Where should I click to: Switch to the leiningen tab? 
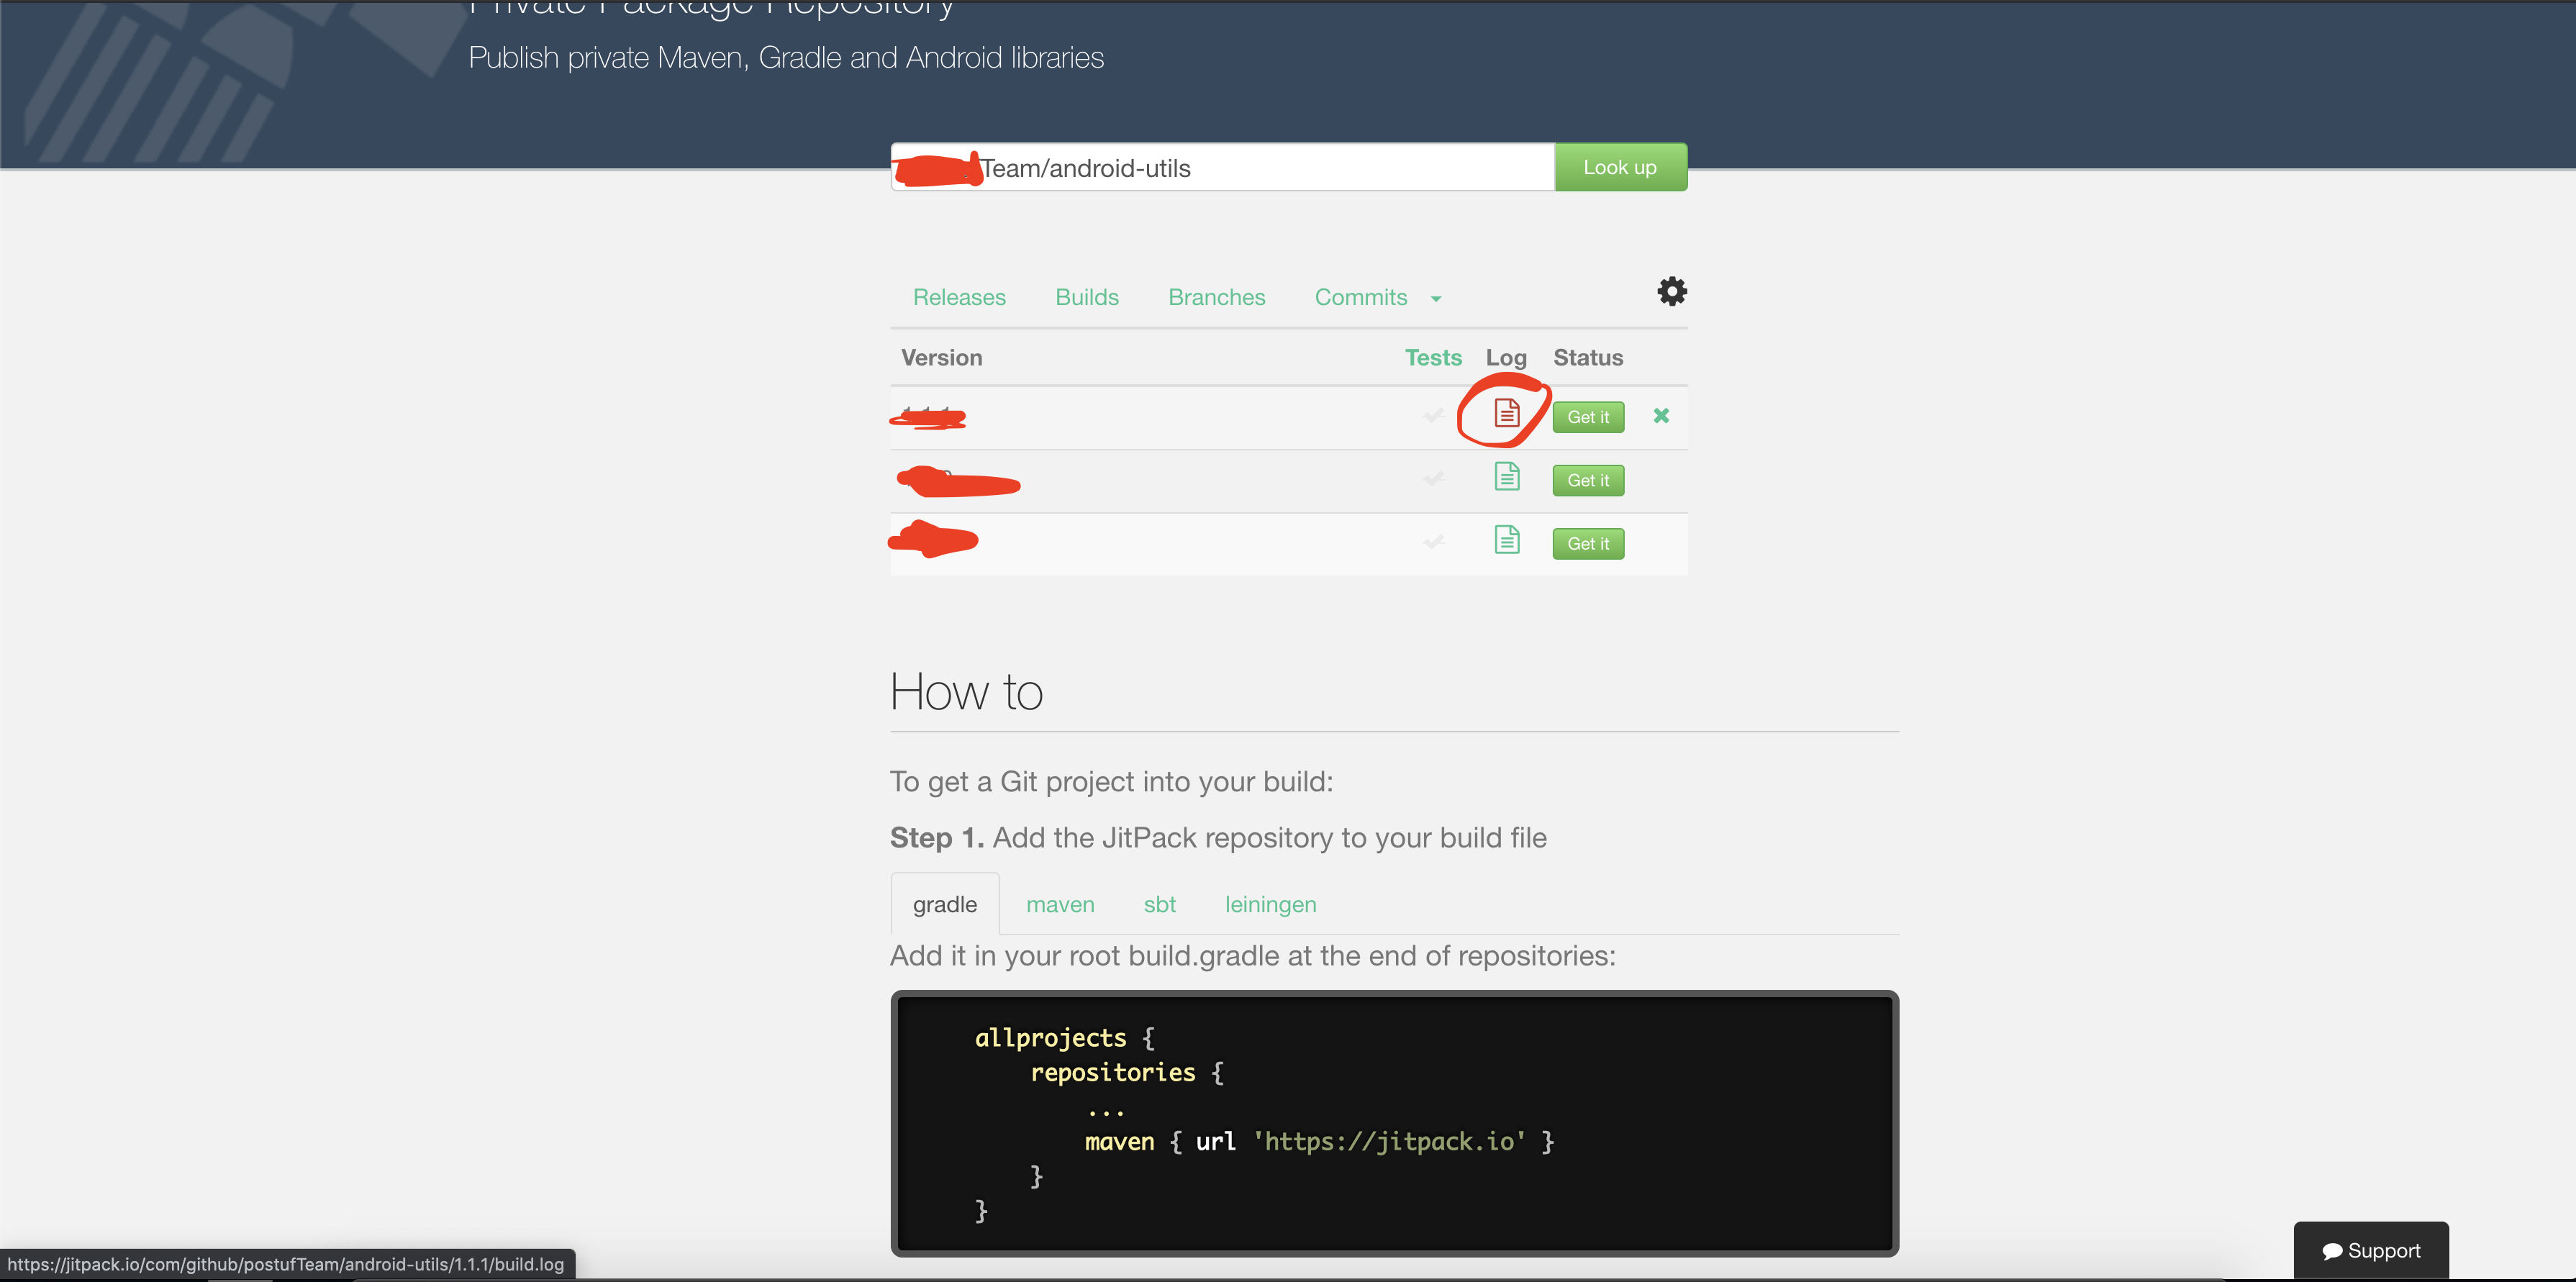coord(1270,903)
